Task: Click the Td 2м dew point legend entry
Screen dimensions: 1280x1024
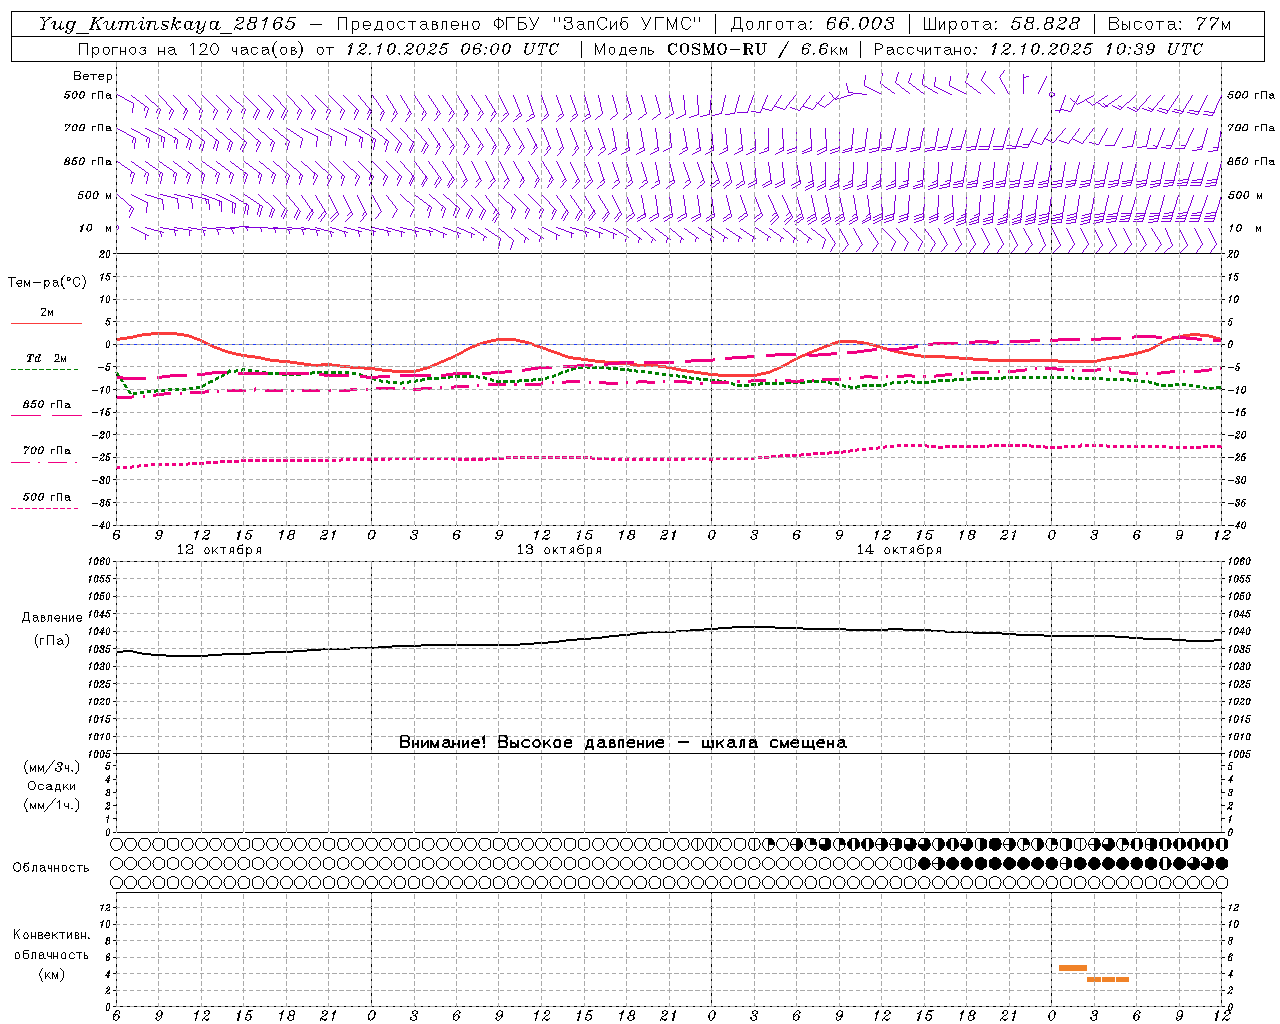Action: pos(47,358)
